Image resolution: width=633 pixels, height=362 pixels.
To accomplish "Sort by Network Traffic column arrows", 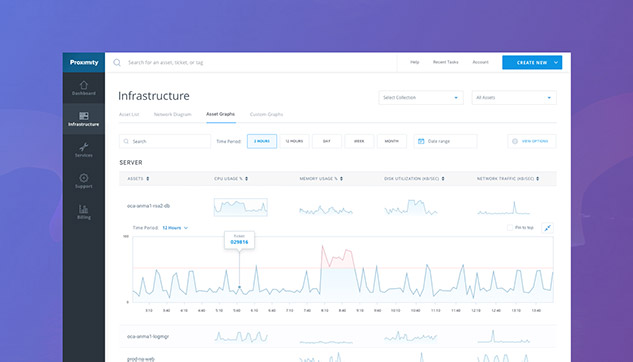I will coord(537,179).
